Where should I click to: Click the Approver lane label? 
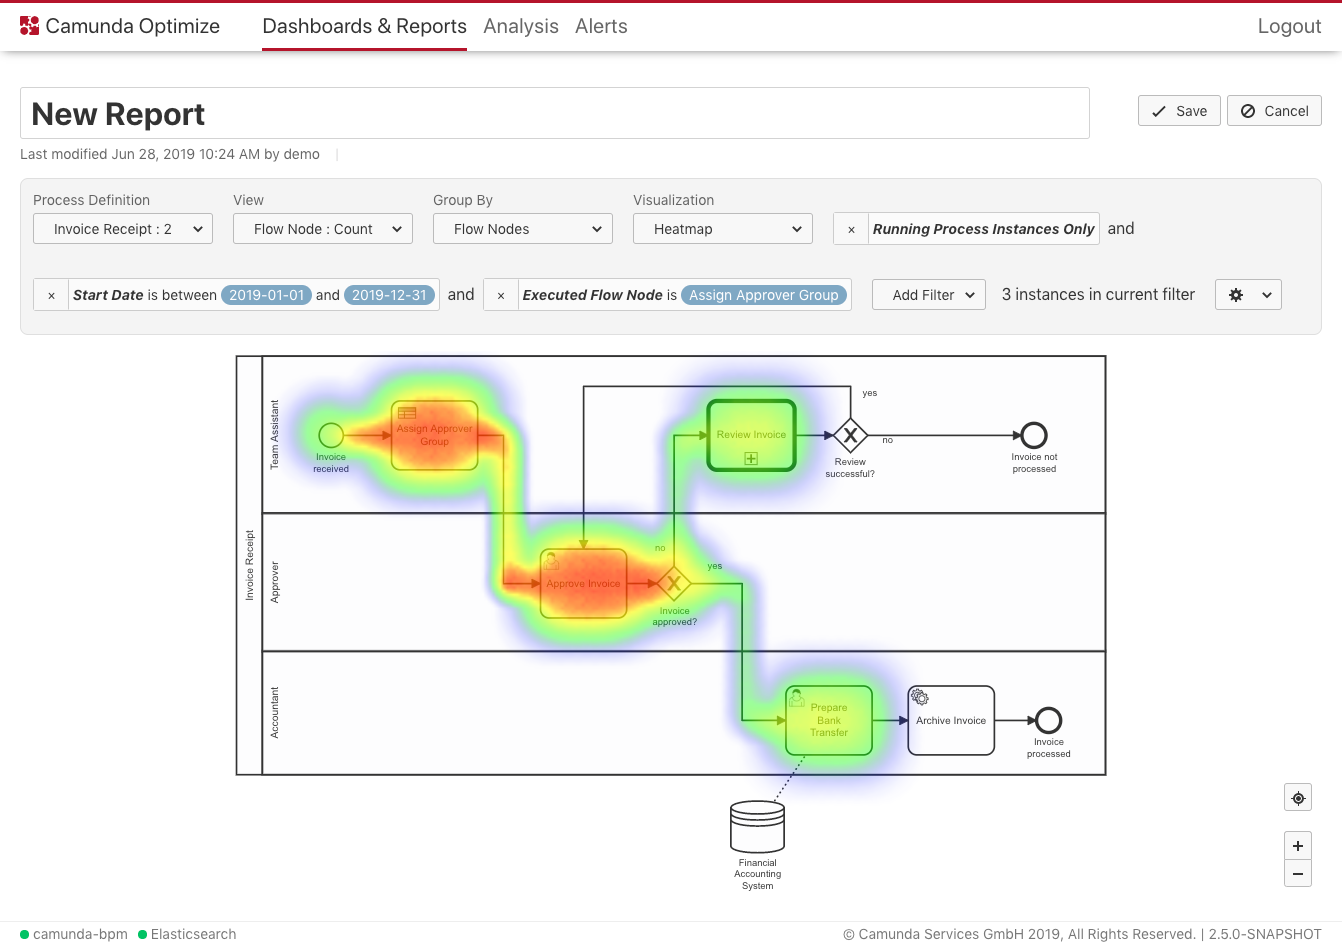[x=275, y=582]
